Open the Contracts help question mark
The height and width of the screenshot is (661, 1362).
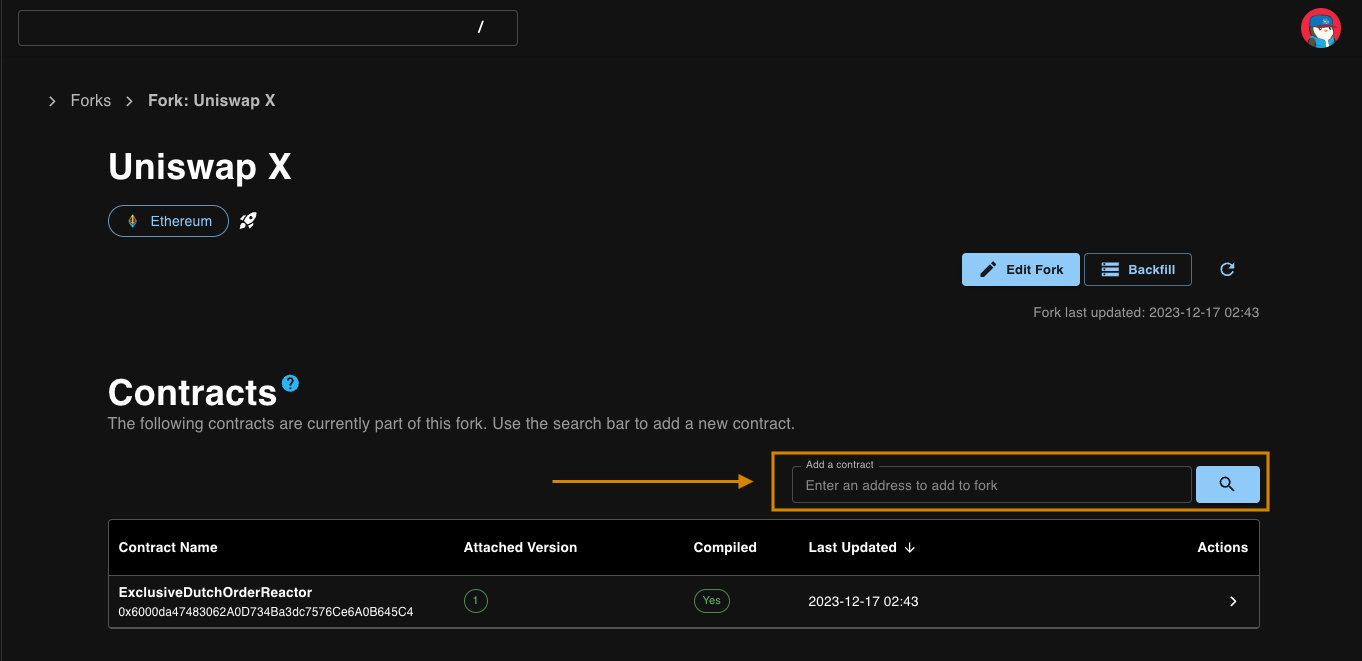(x=290, y=383)
